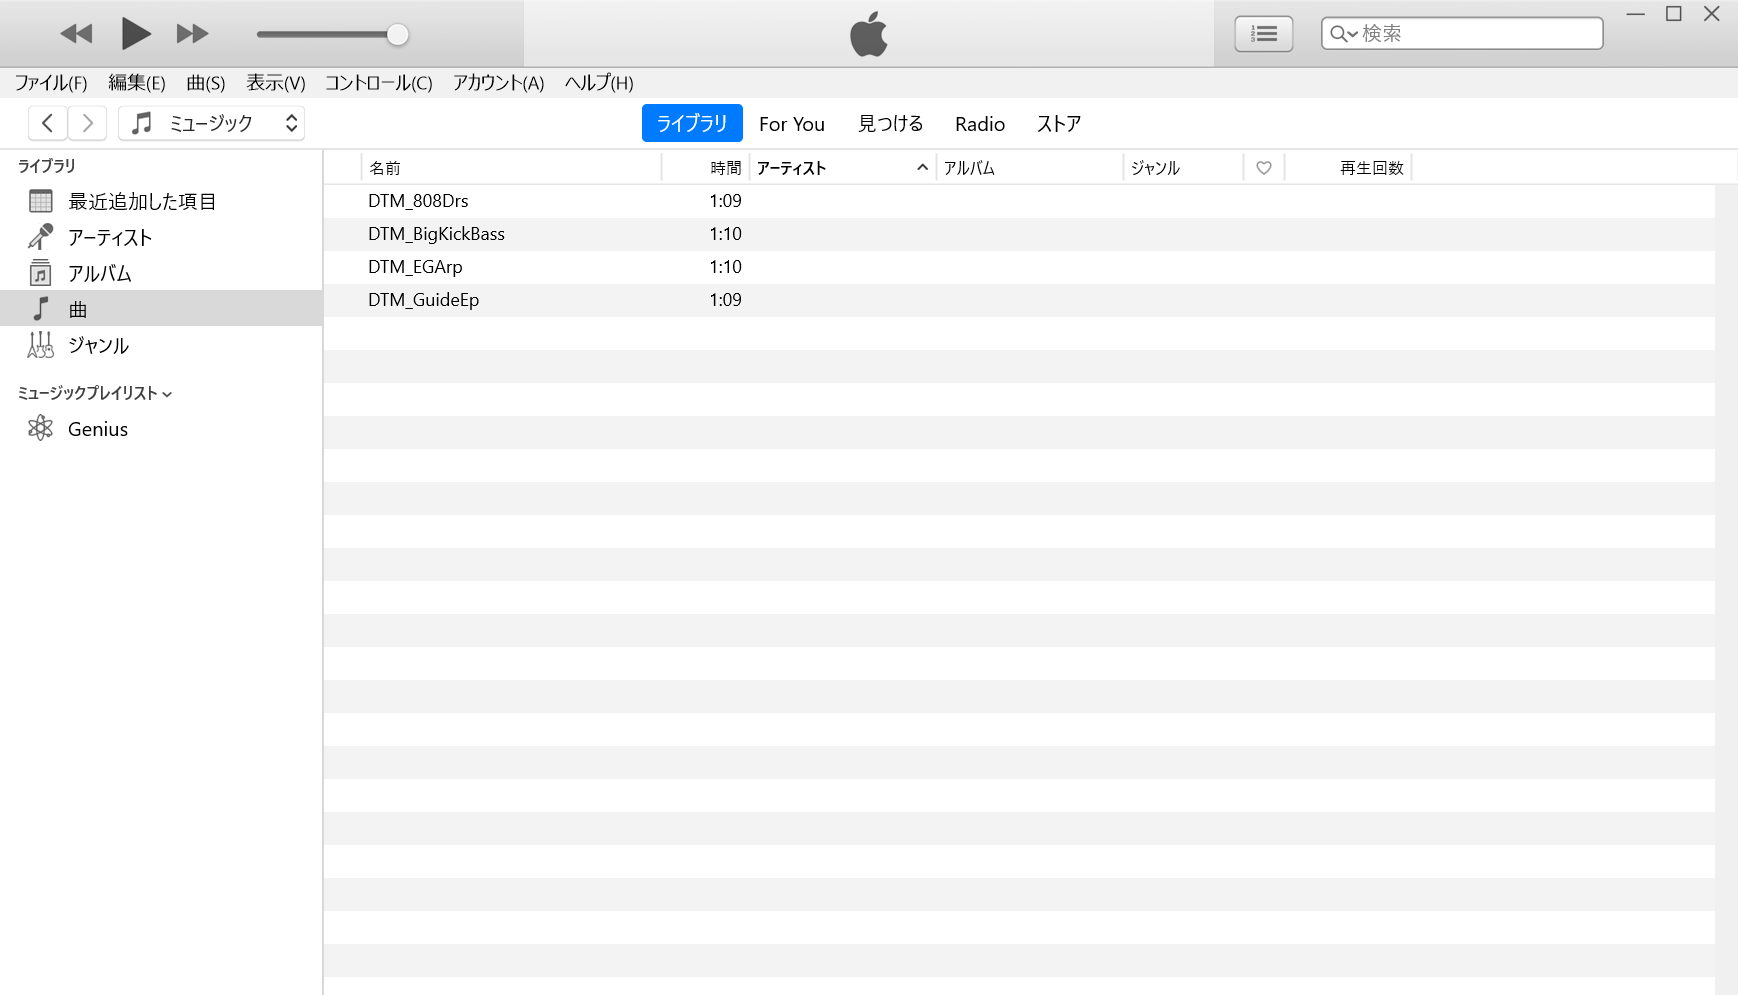Screen dimensions: 1738x995
Task: Skip ahead with the fast-forward icon
Action: 192,34
